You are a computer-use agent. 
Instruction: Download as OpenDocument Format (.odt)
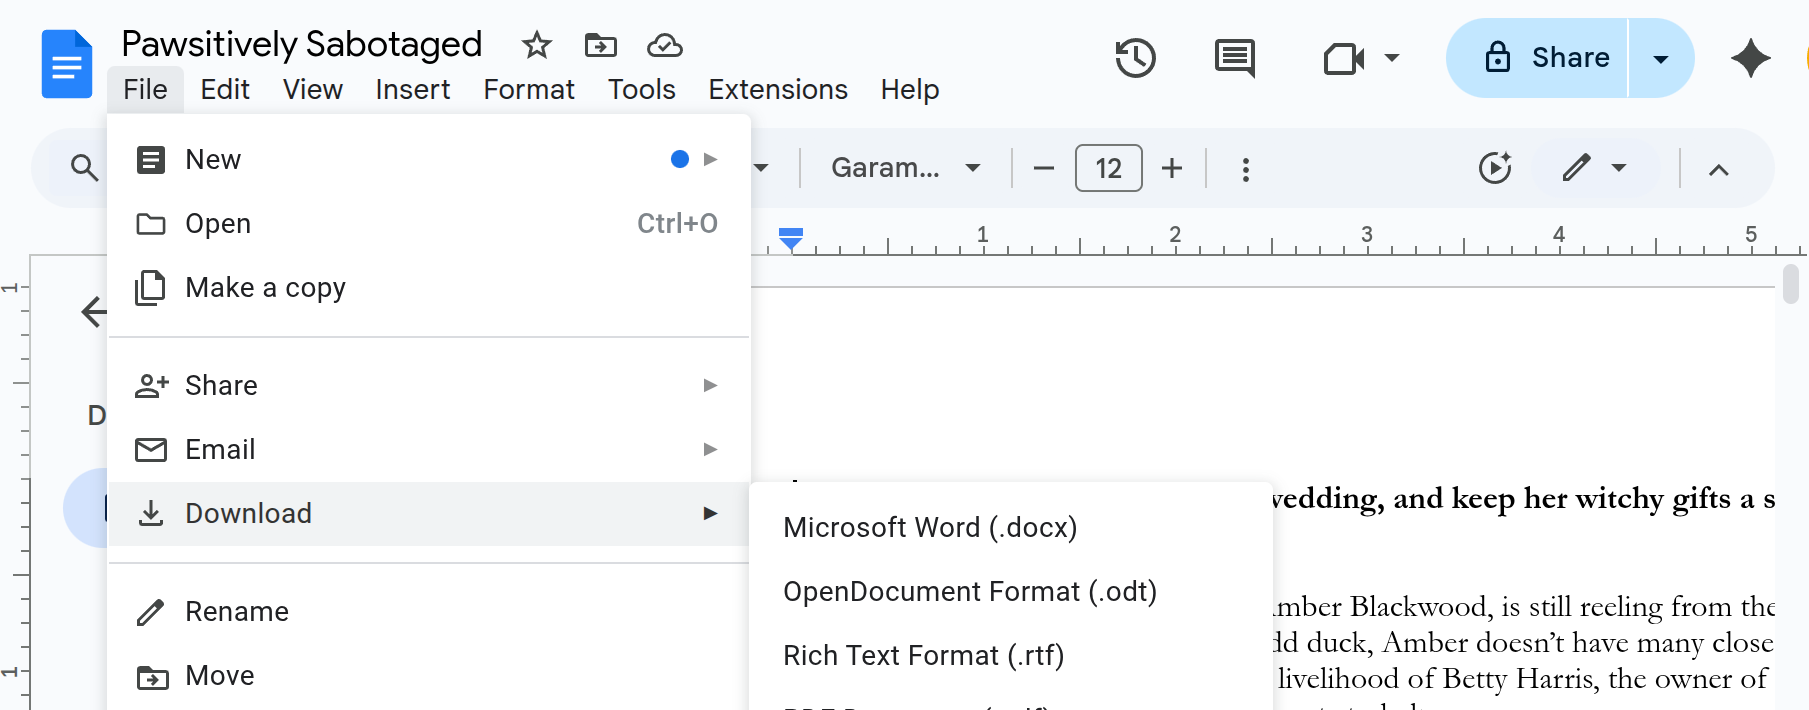[1011, 591]
